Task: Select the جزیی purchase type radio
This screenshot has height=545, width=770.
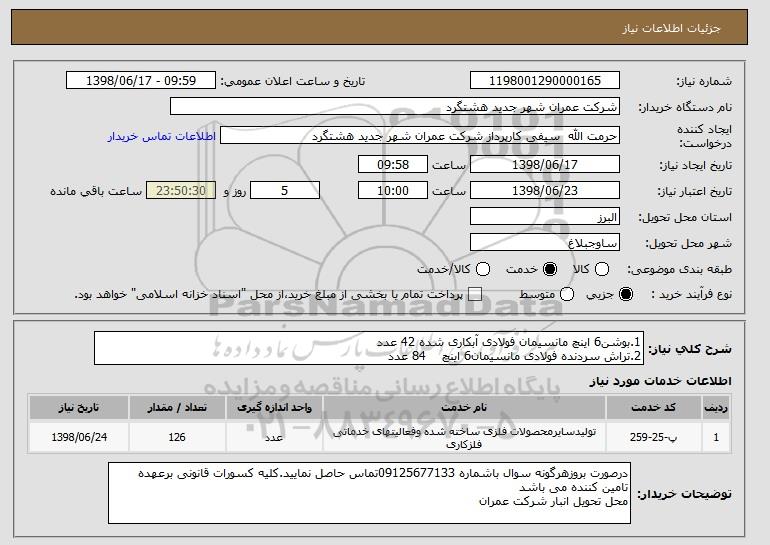Action: 626,294
